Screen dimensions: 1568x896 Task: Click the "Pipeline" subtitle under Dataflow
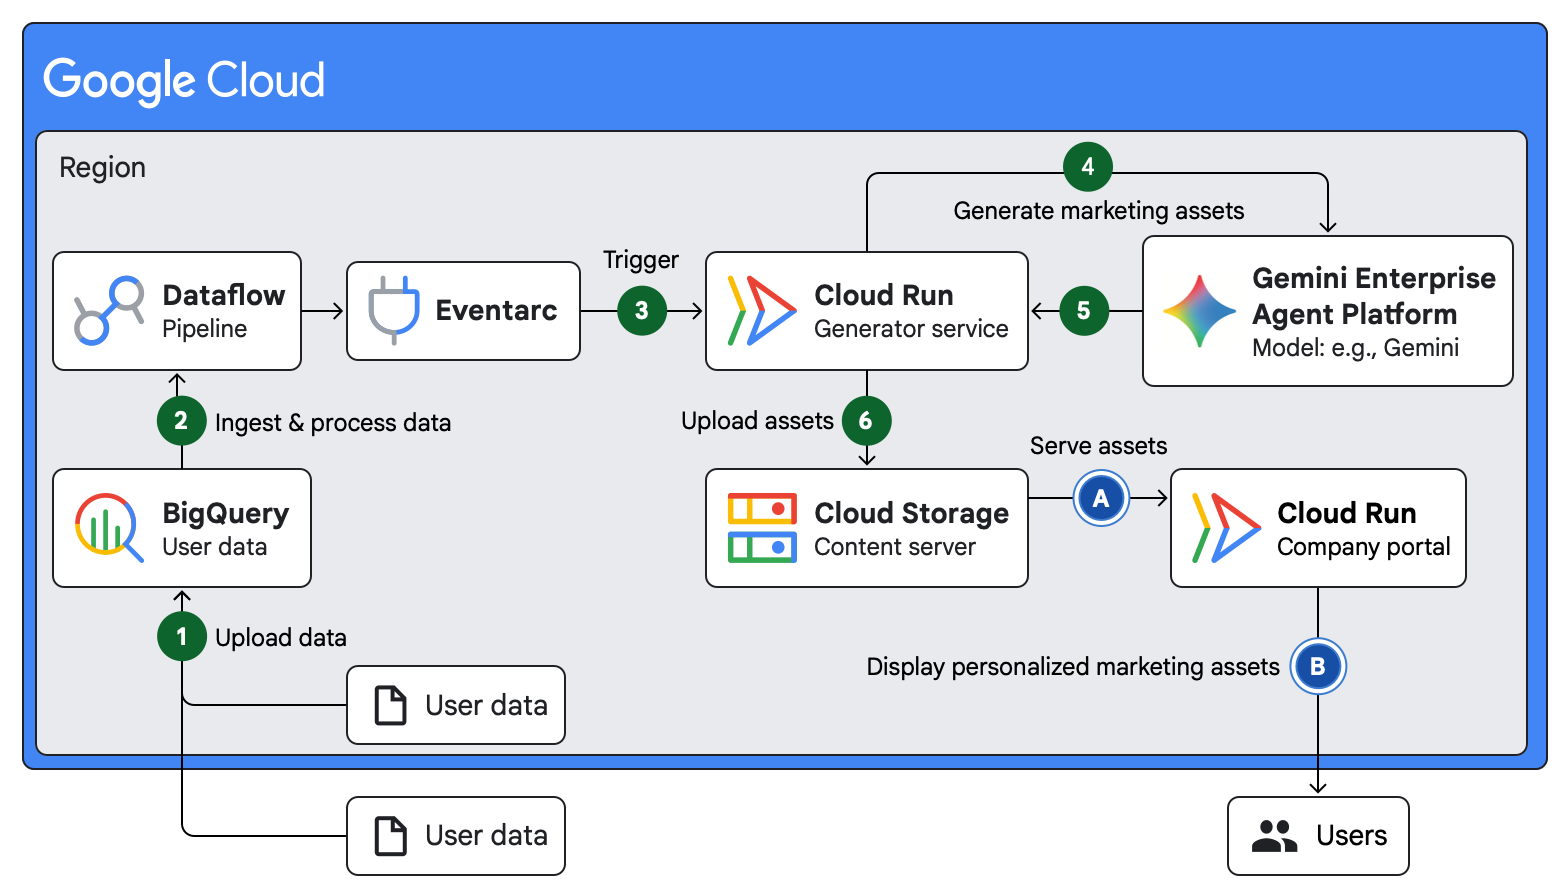(204, 329)
